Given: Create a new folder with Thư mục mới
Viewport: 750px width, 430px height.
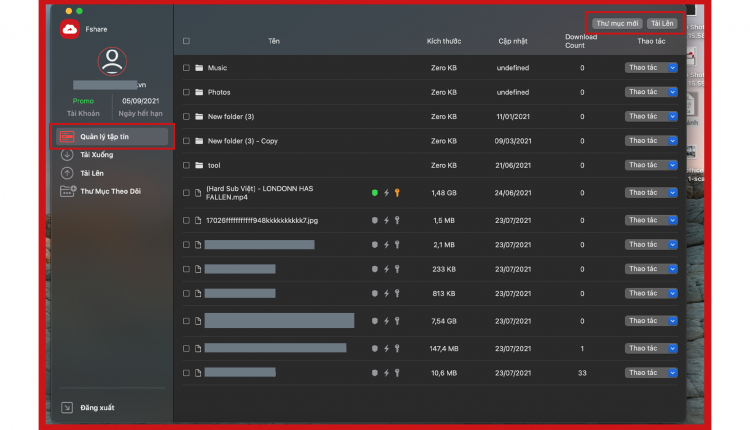Looking at the screenshot, I should (617, 23).
